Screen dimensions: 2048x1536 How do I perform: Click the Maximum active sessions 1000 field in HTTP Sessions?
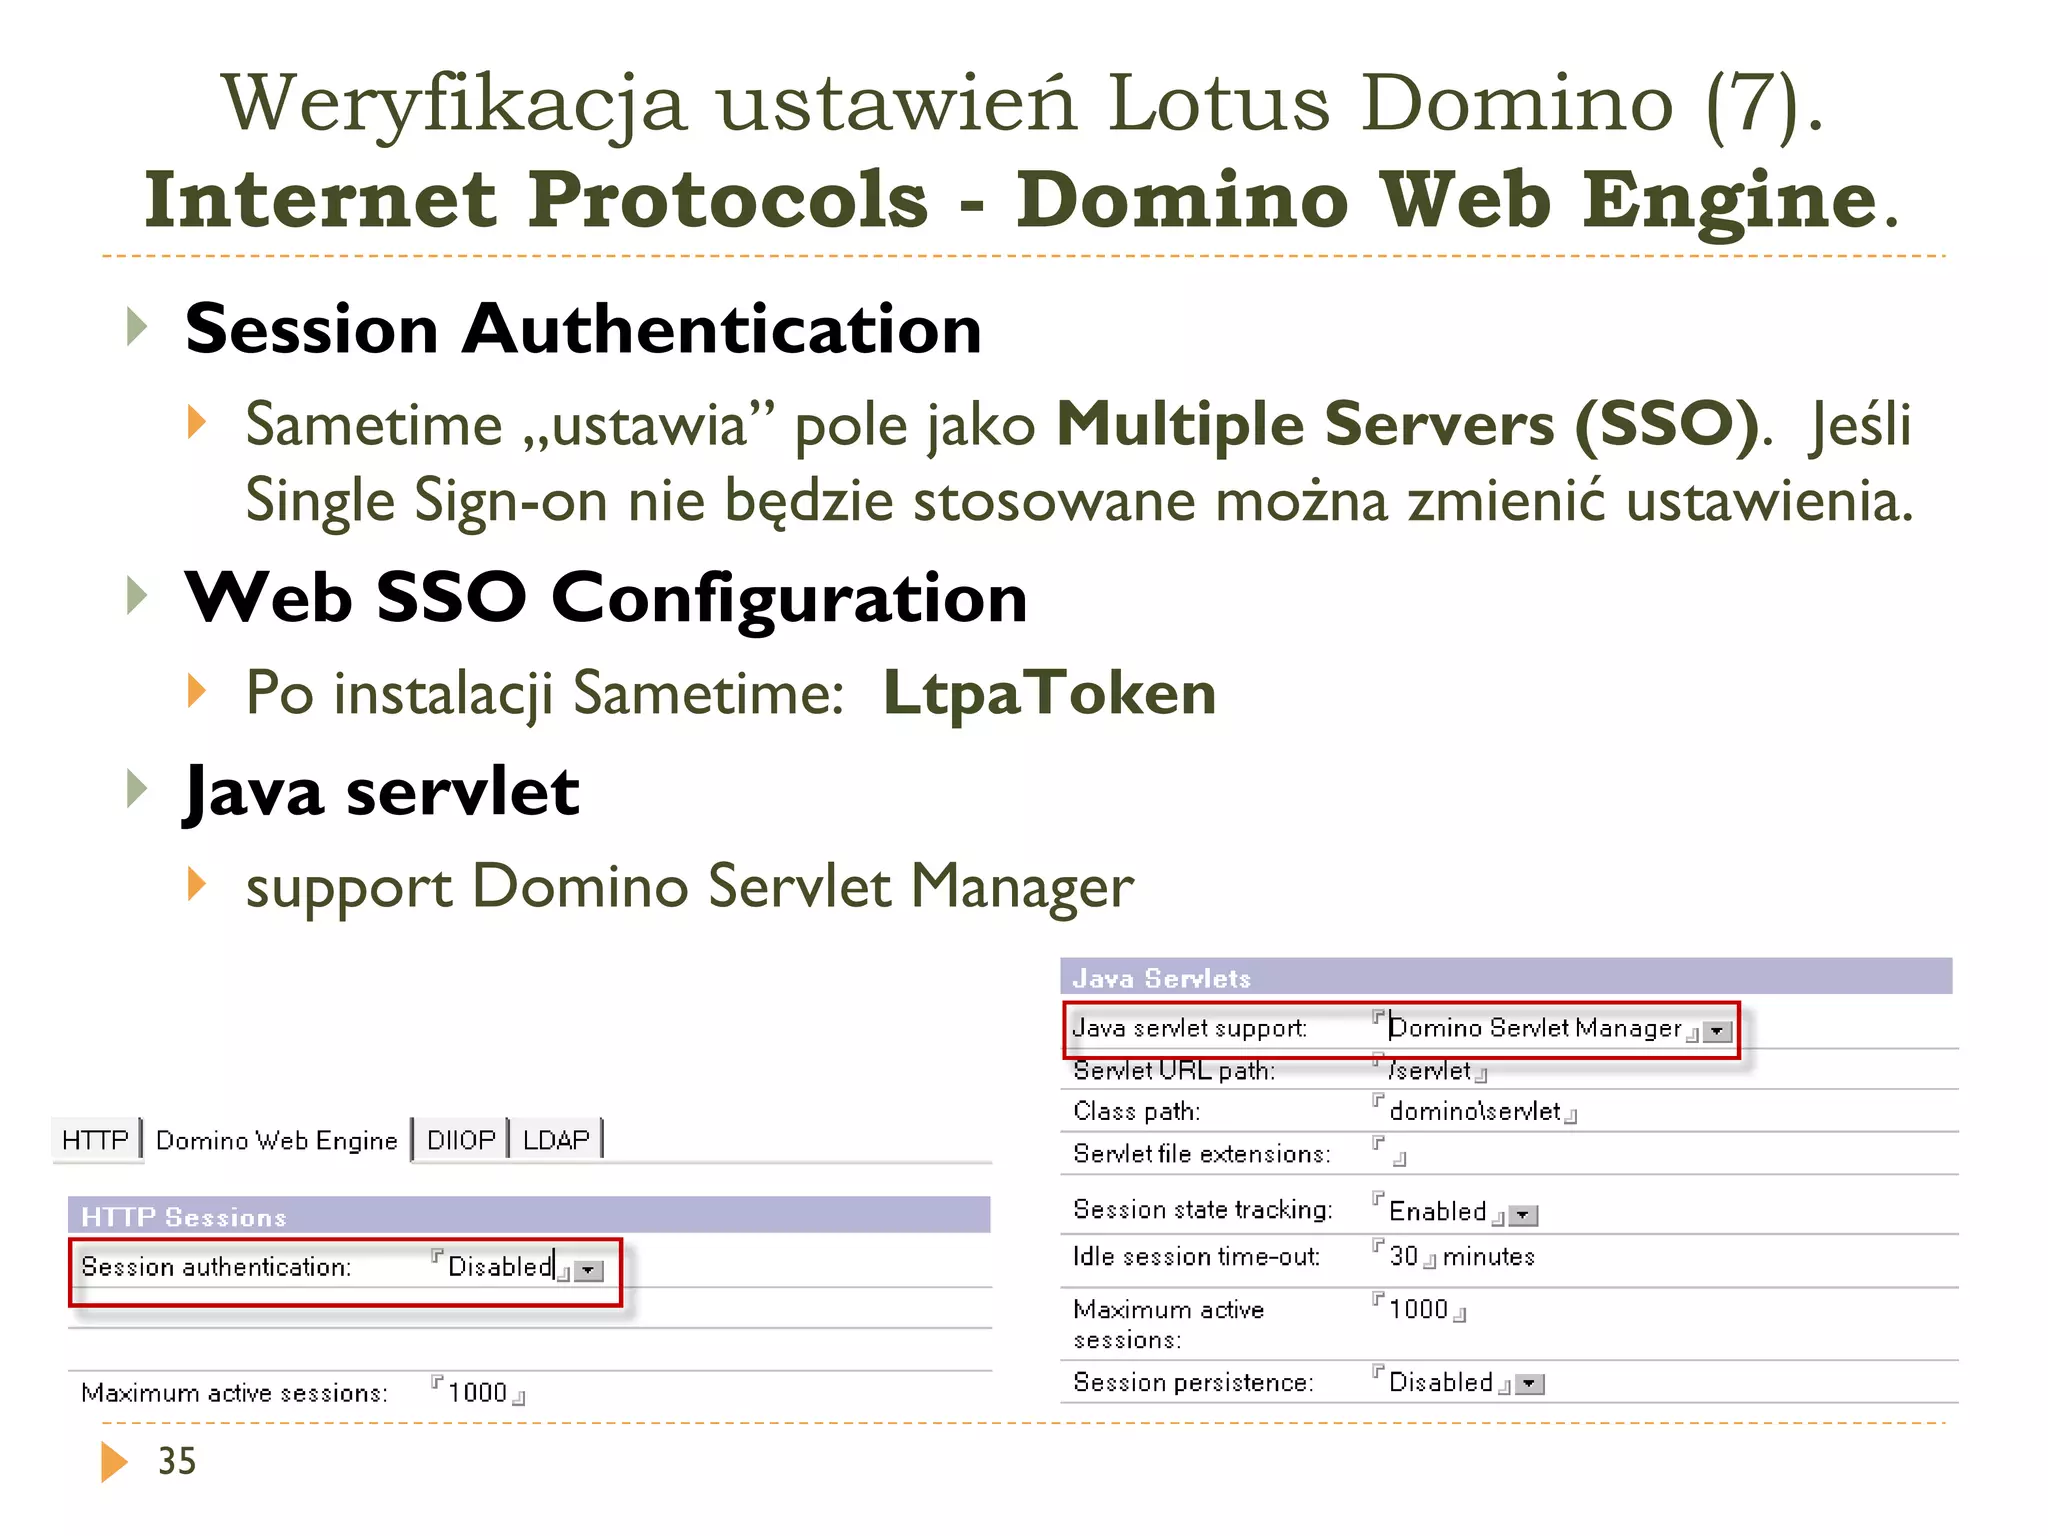[x=478, y=1392]
